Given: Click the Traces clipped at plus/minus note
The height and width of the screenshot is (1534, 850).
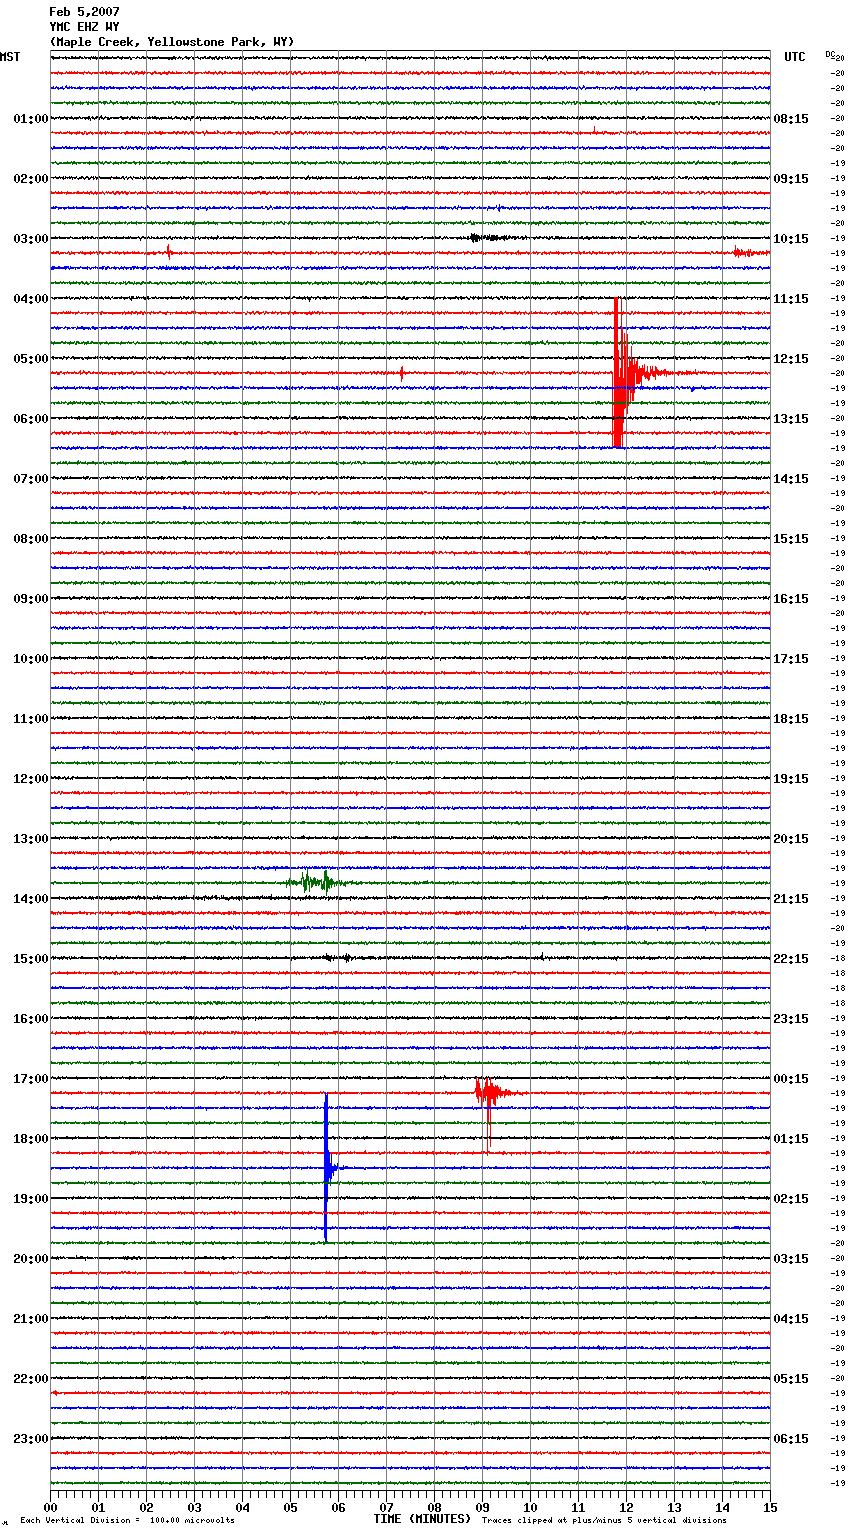Looking at the screenshot, I should 604,1520.
